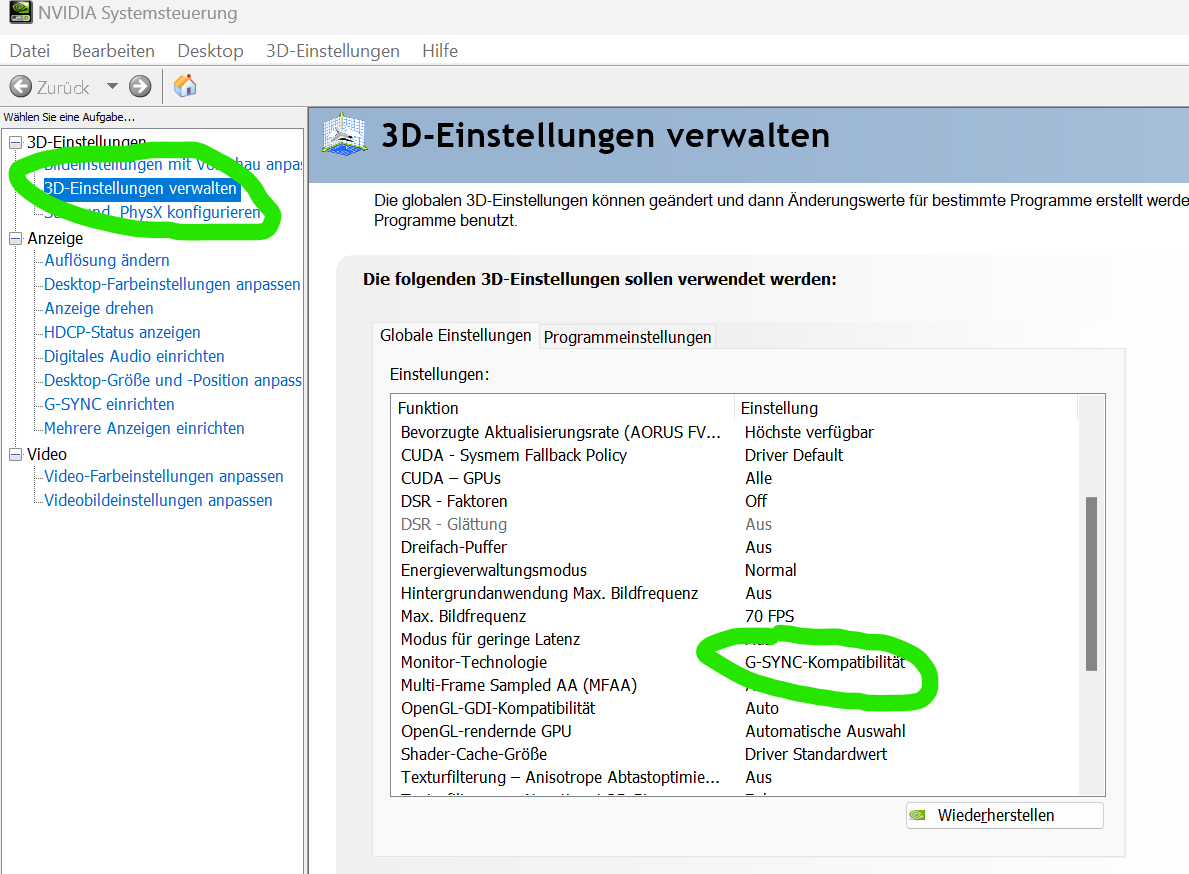This screenshot has width=1189, height=874.
Task: Click the settings list vertical scrollbar
Action: coord(1091,584)
